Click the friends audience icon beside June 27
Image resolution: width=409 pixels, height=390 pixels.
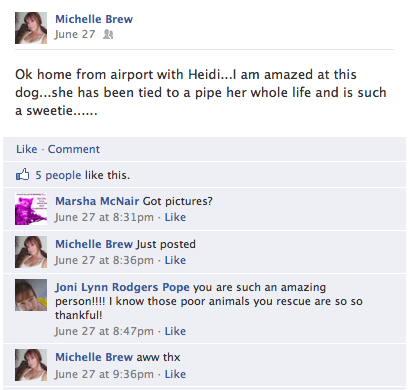(108, 34)
